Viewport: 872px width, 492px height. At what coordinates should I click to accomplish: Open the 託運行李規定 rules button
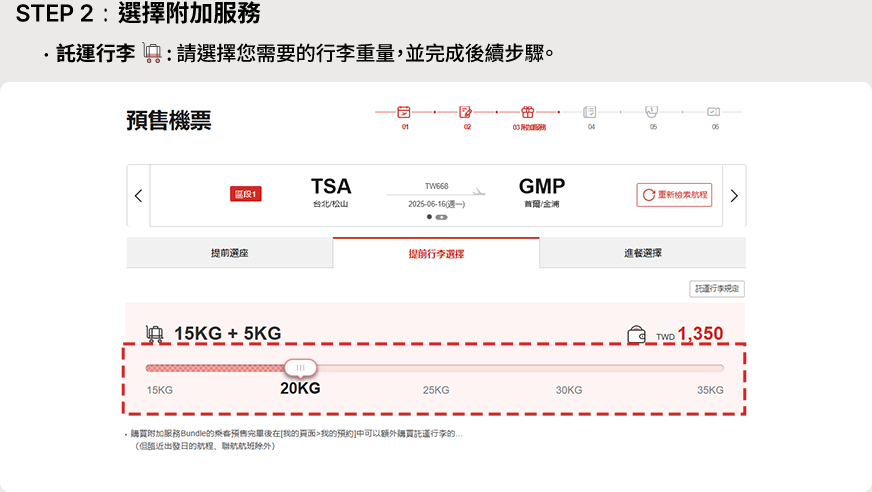tap(718, 289)
